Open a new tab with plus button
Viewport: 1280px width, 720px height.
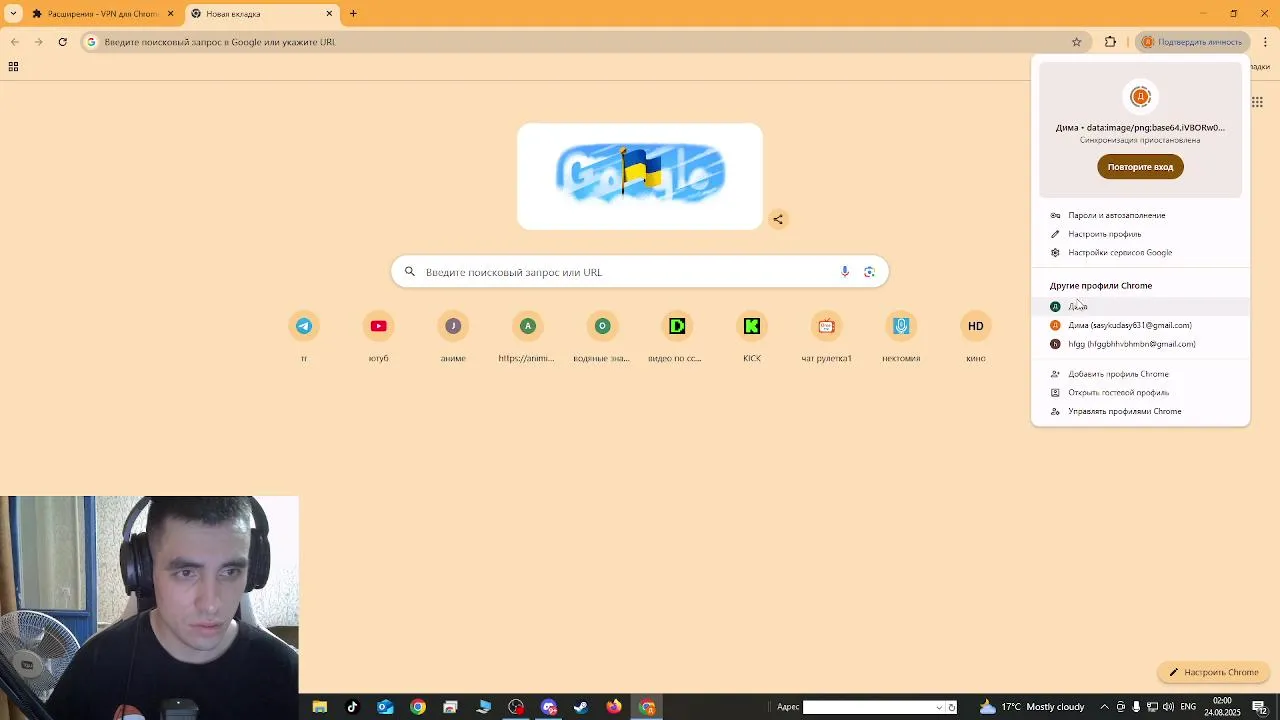click(x=353, y=14)
